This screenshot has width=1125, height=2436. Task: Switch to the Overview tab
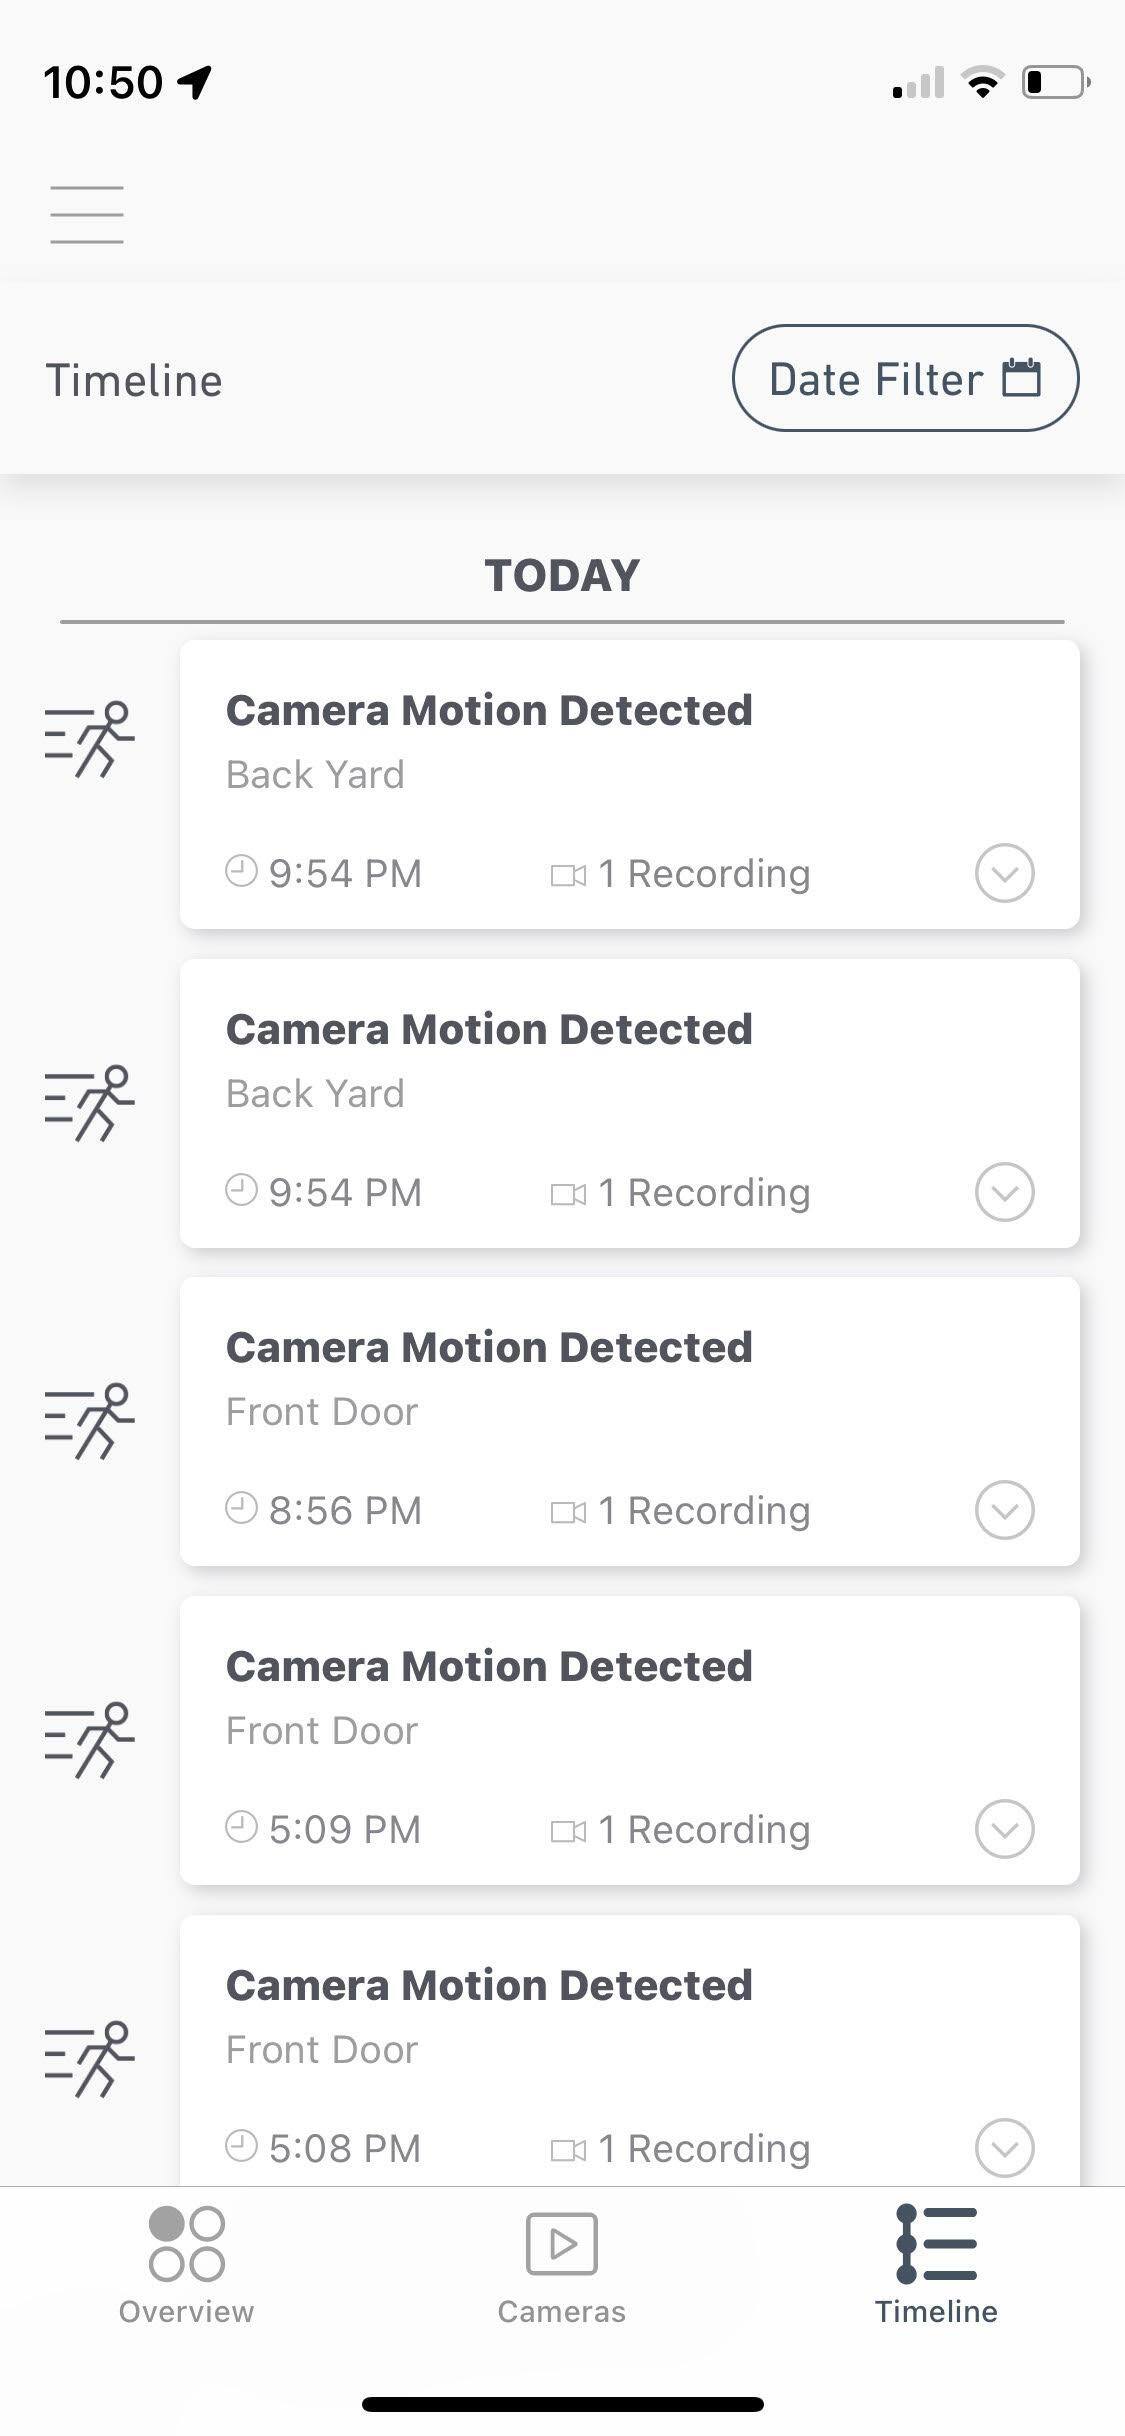pyautogui.click(x=186, y=2266)
